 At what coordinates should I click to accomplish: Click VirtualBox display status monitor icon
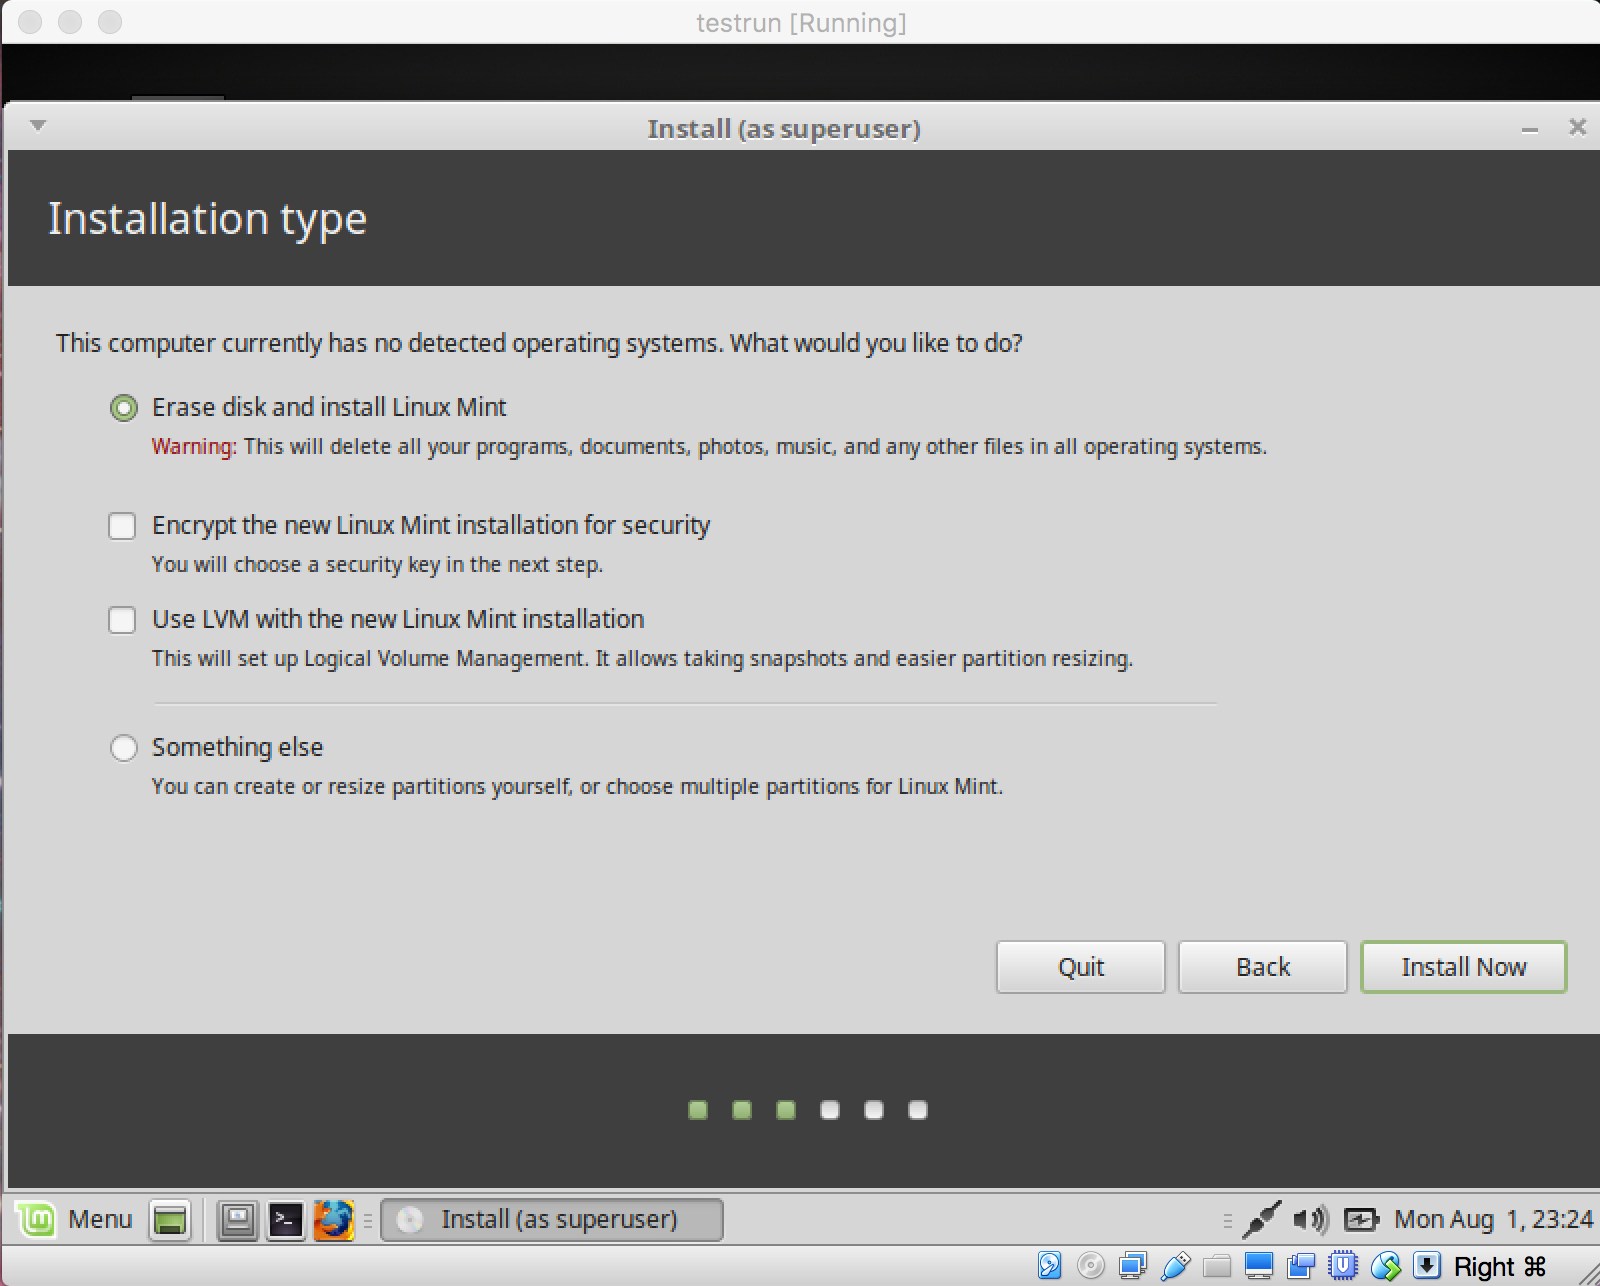pos(1259,1266)
